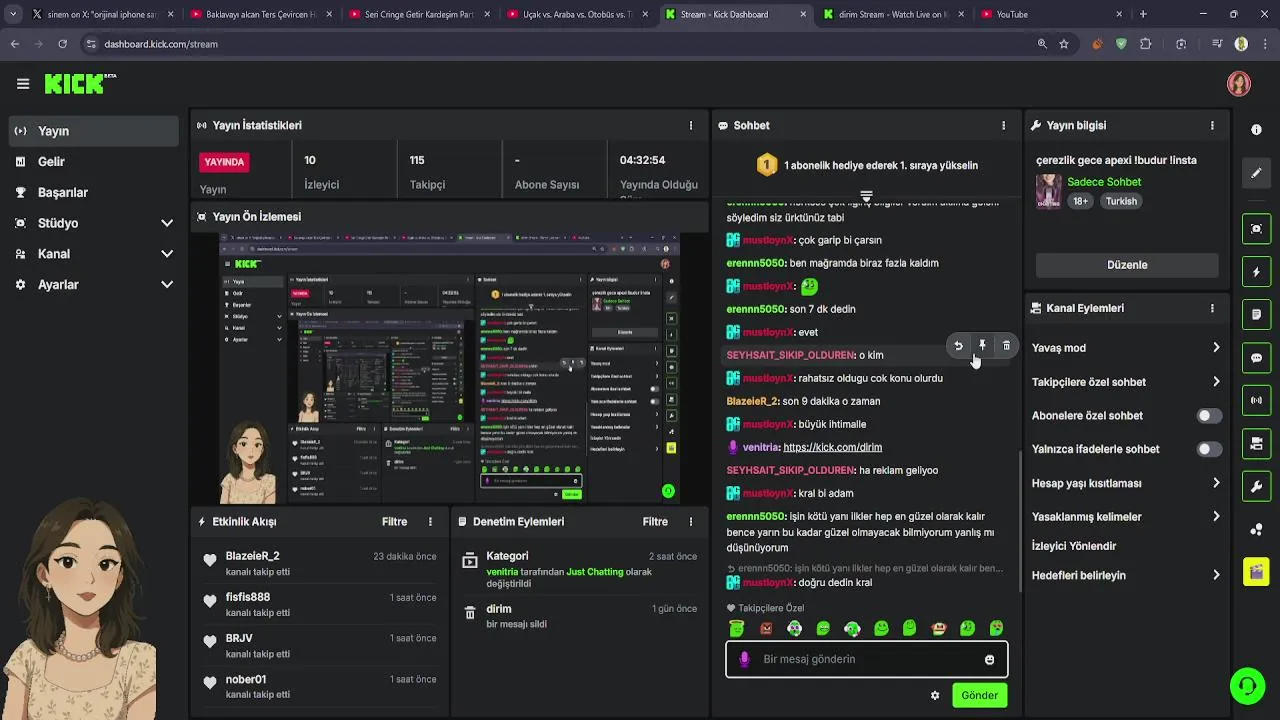Click the green dot on the stream preview

point(668,491)
